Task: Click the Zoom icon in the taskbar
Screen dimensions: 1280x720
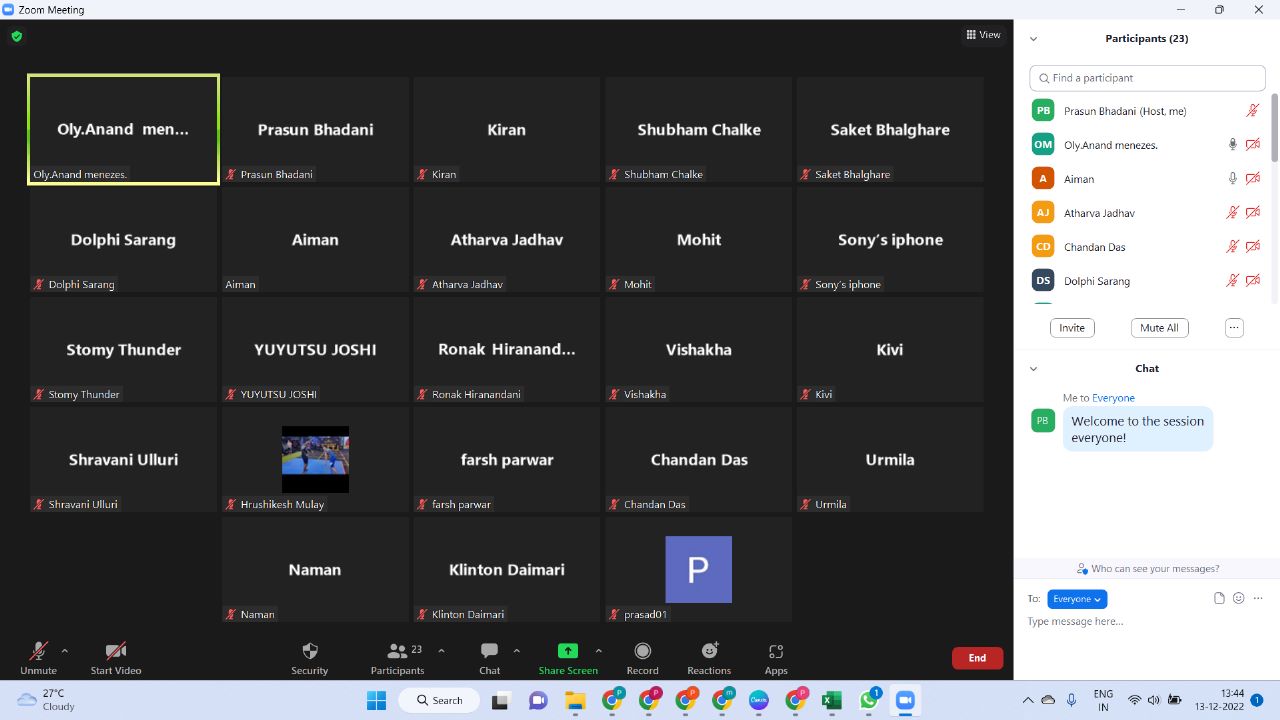Action: tap(906, 701)
